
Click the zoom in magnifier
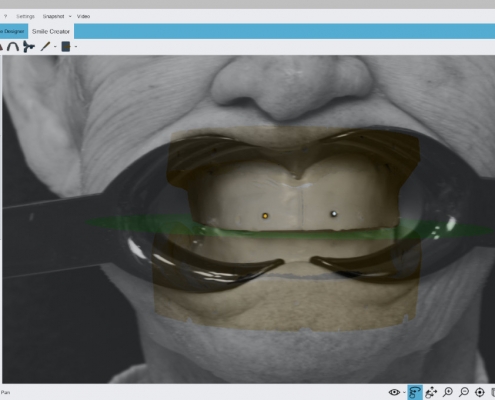click(x=448, y=392)
